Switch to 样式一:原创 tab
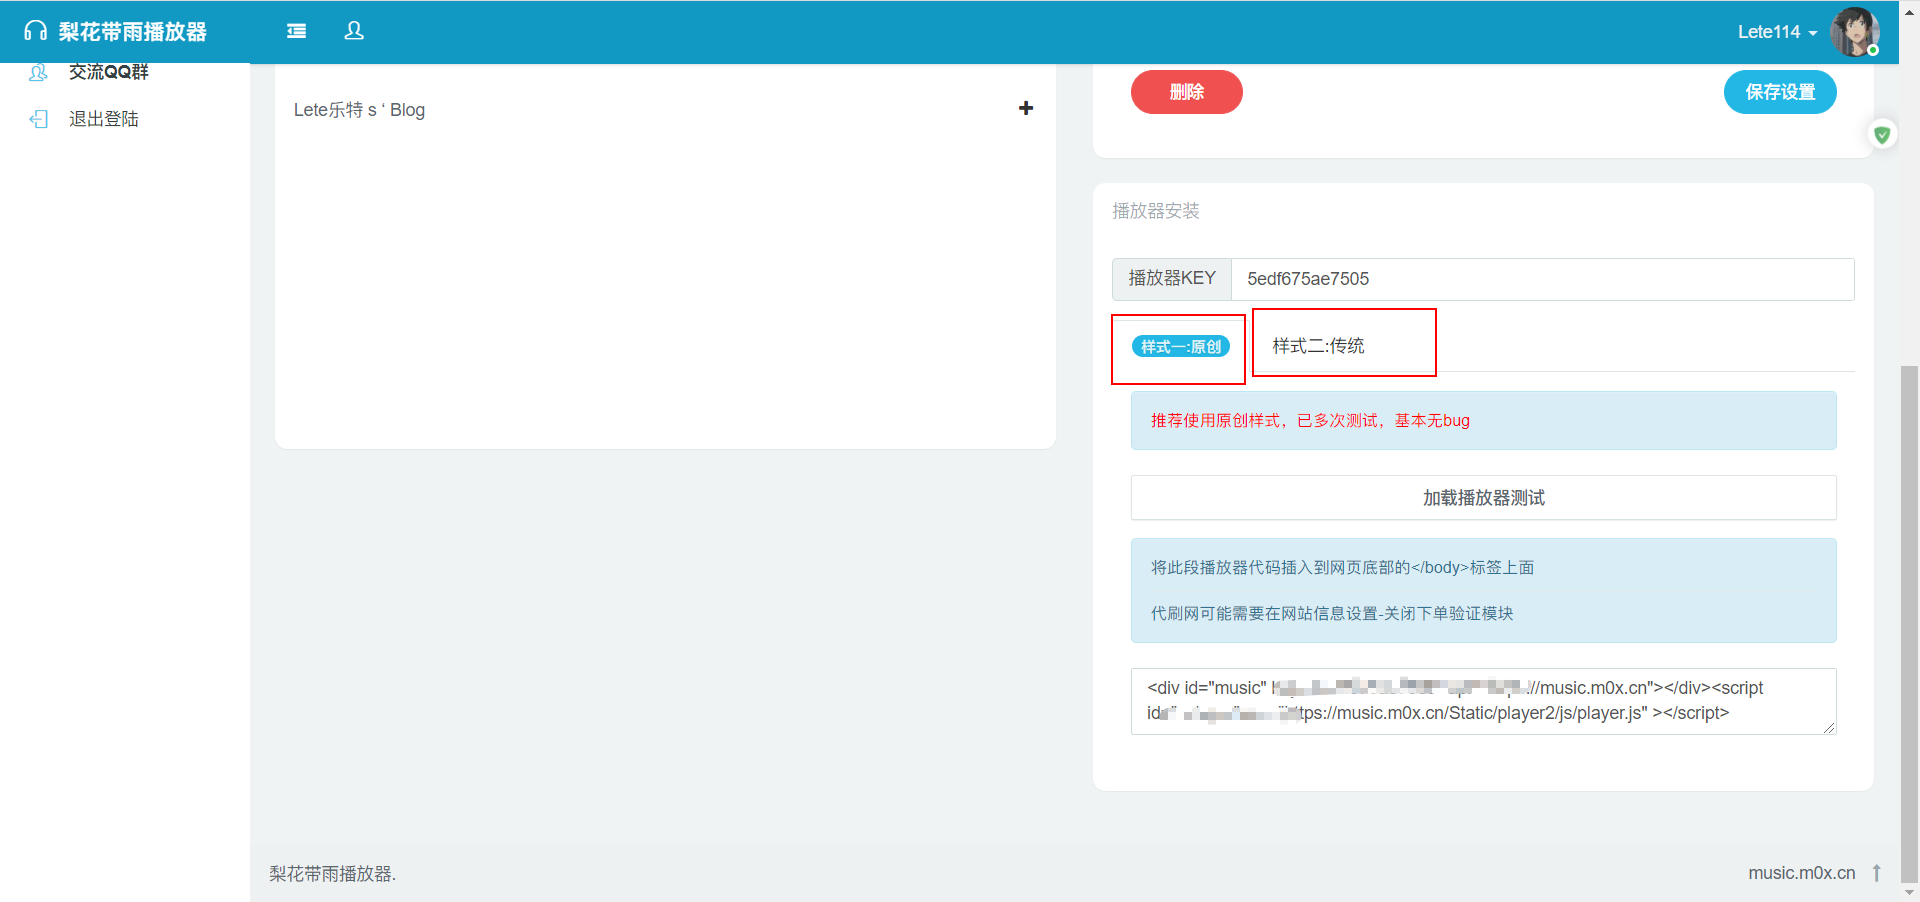 pos(1180,347)
